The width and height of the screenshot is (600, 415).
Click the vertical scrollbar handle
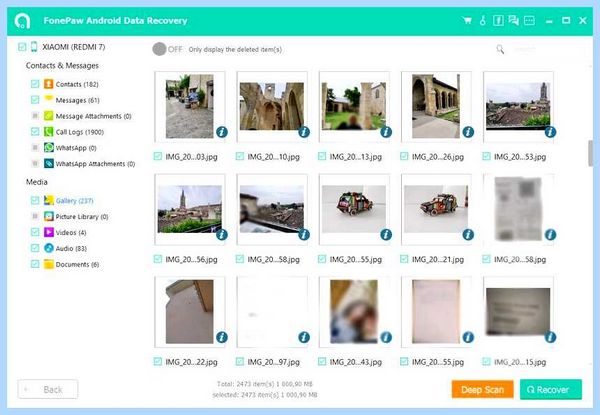pyautogui.click(x=590, y=153)
